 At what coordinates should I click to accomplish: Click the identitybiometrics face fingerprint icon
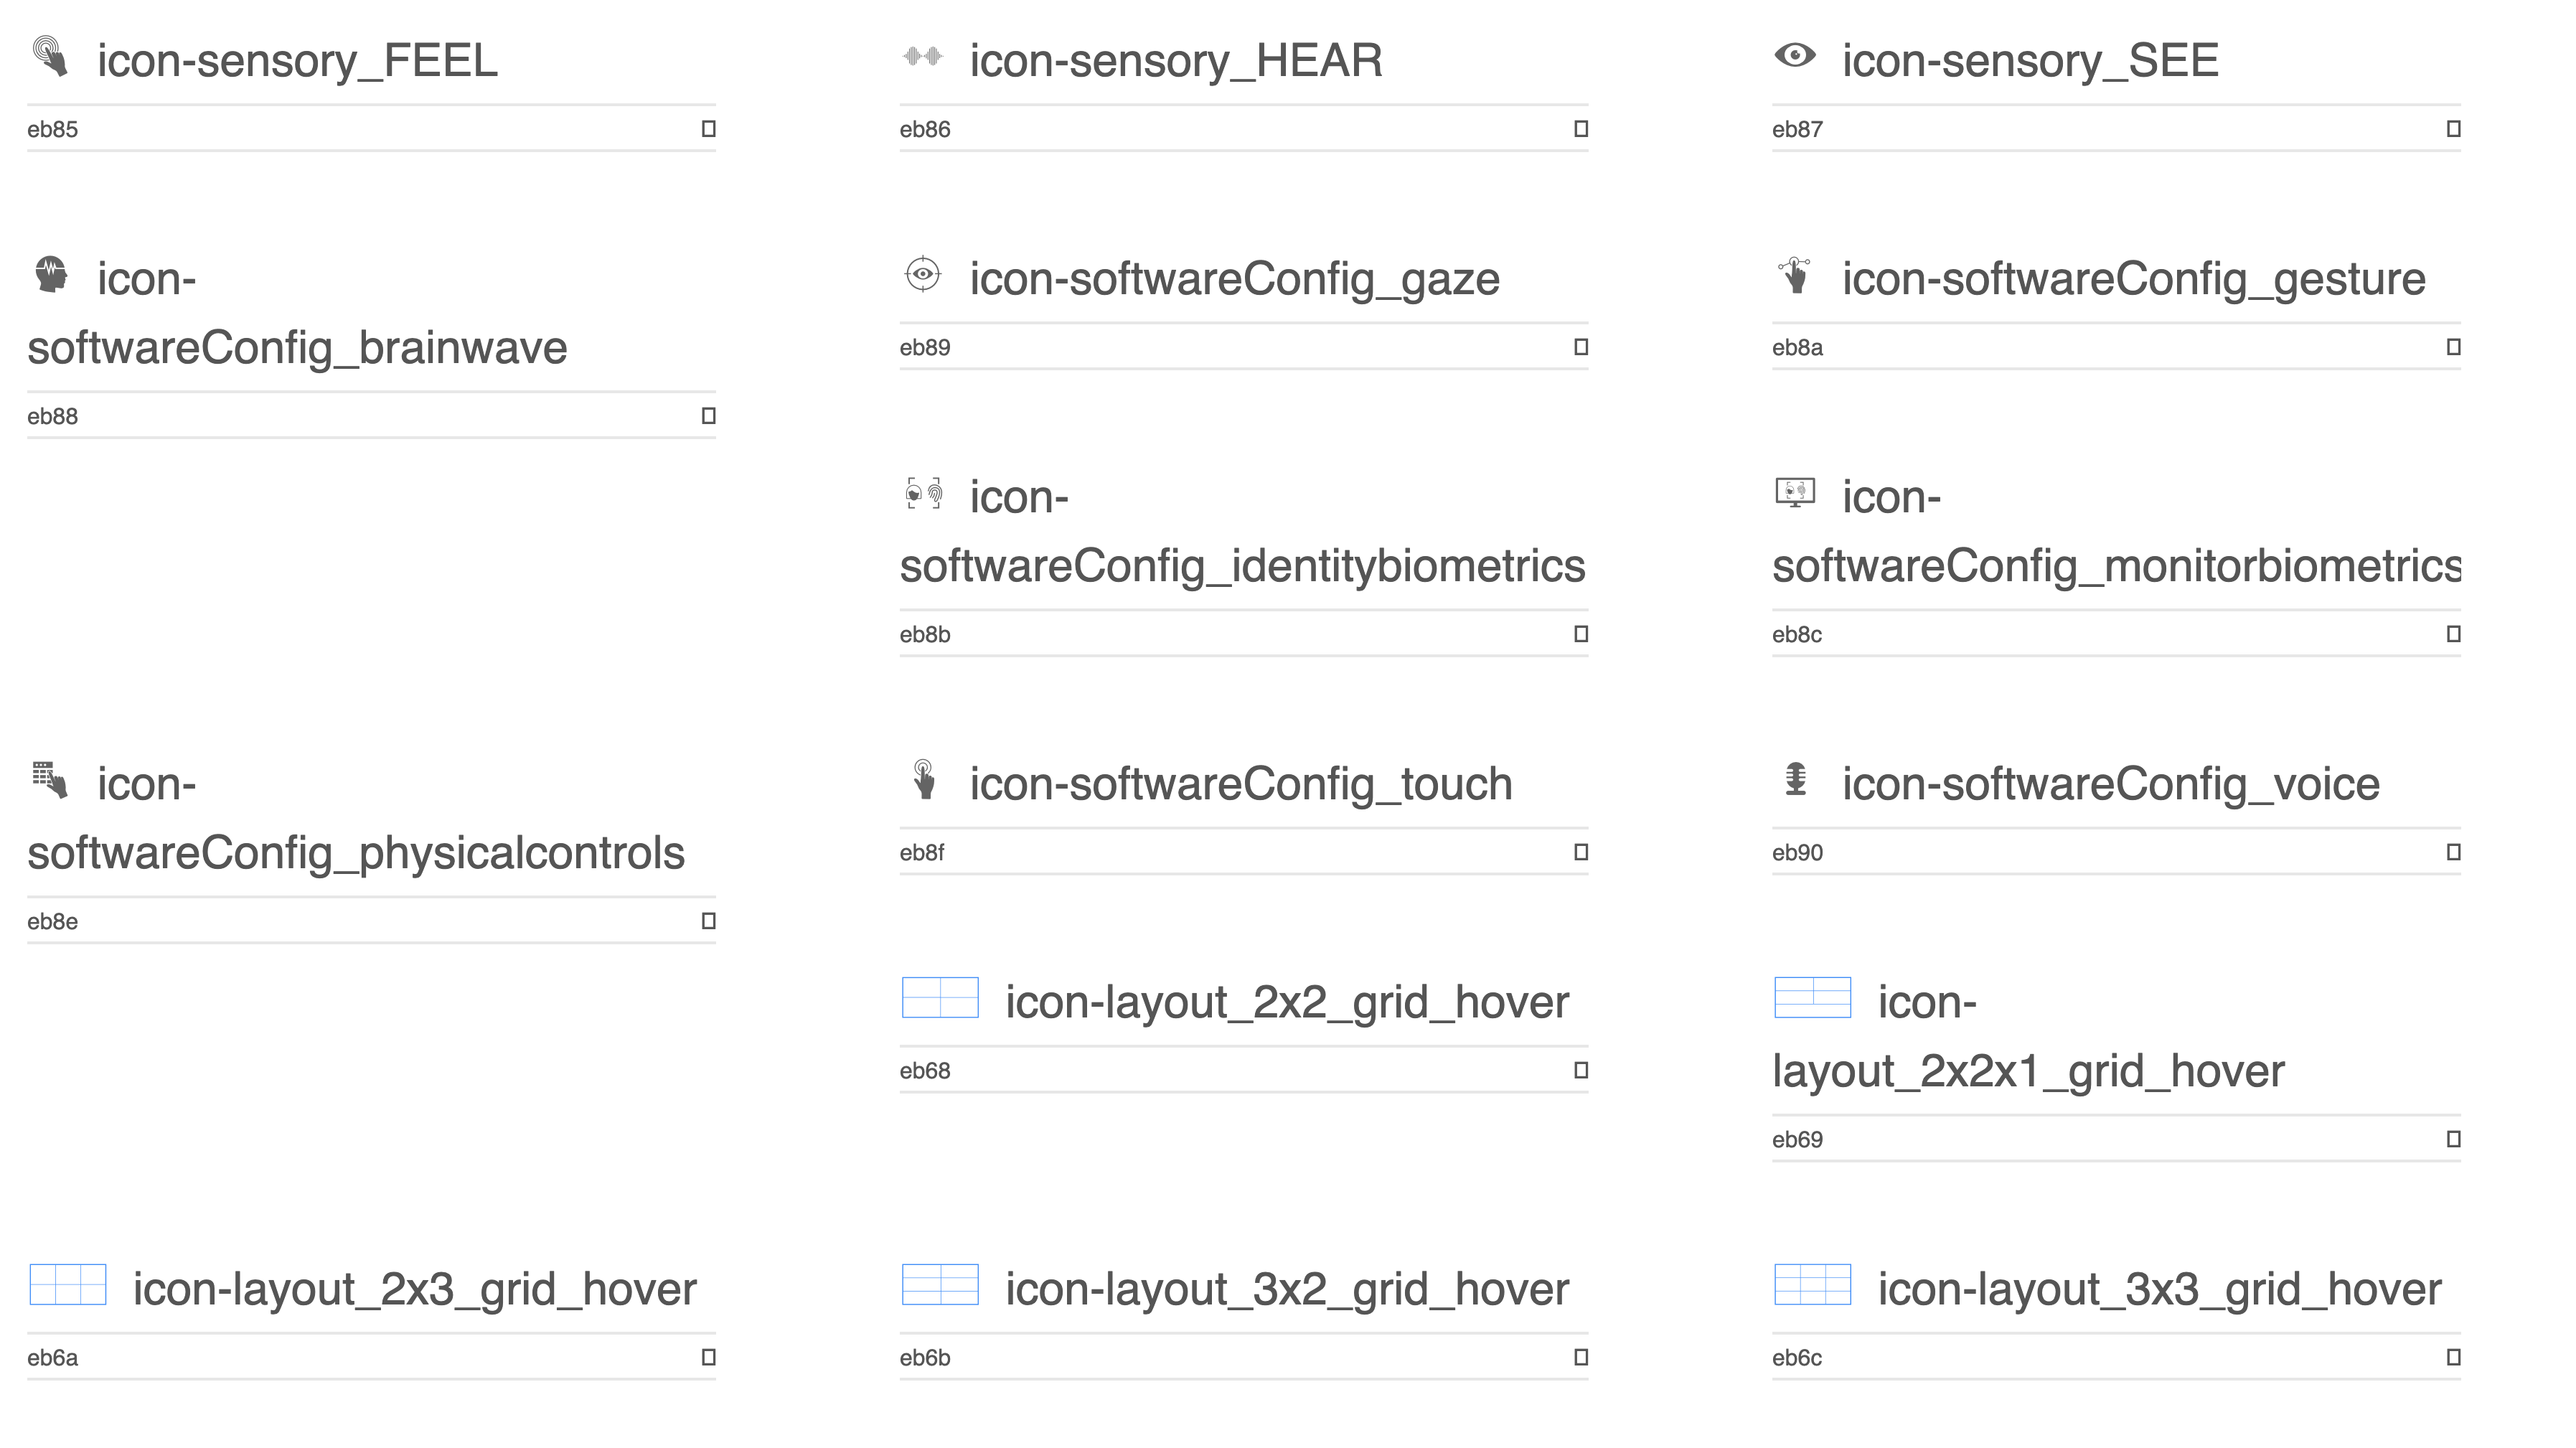point(923,493)
